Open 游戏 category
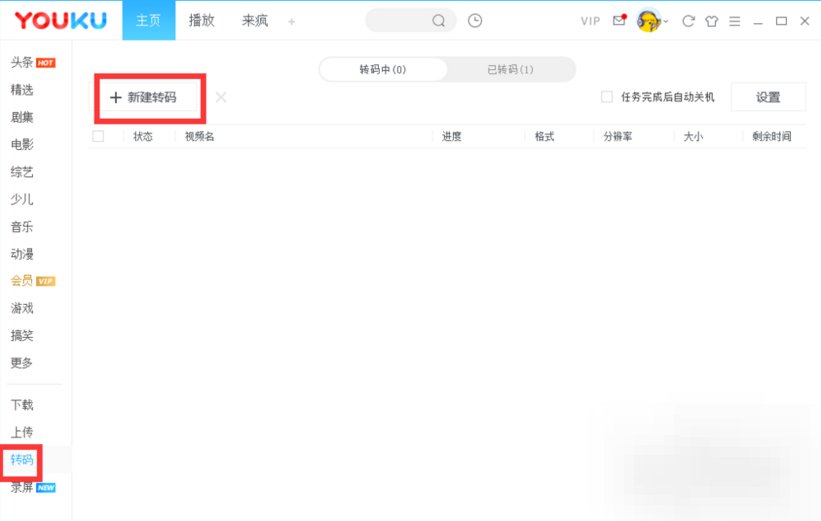Image resolution: width=821 pixels, height=521 pixels. [x=22, y=308]
